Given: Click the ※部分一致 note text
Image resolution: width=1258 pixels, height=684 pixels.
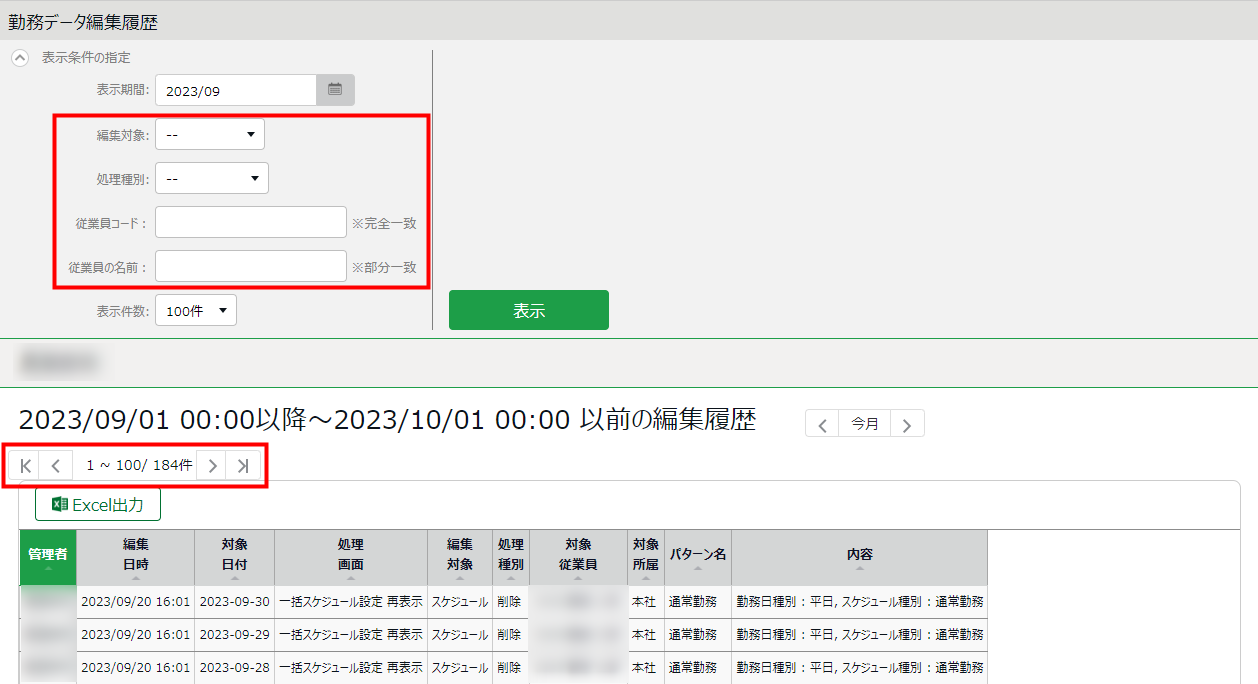Looking at the screenshot, I should [383, 267].
